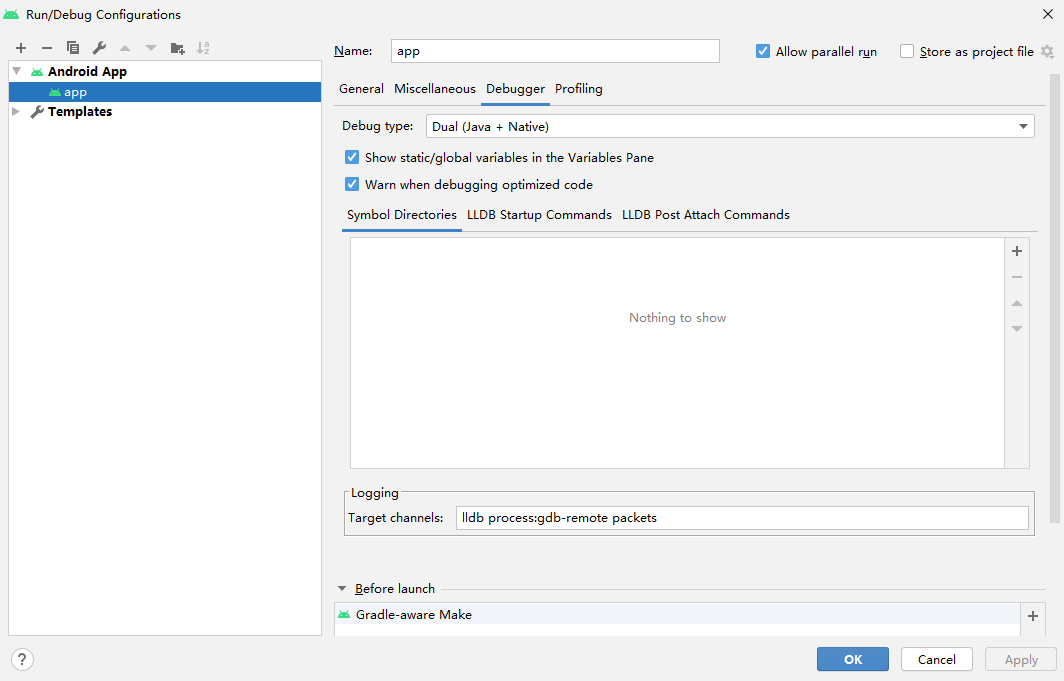Expand the Templates tree node

[x=15, y=111]
